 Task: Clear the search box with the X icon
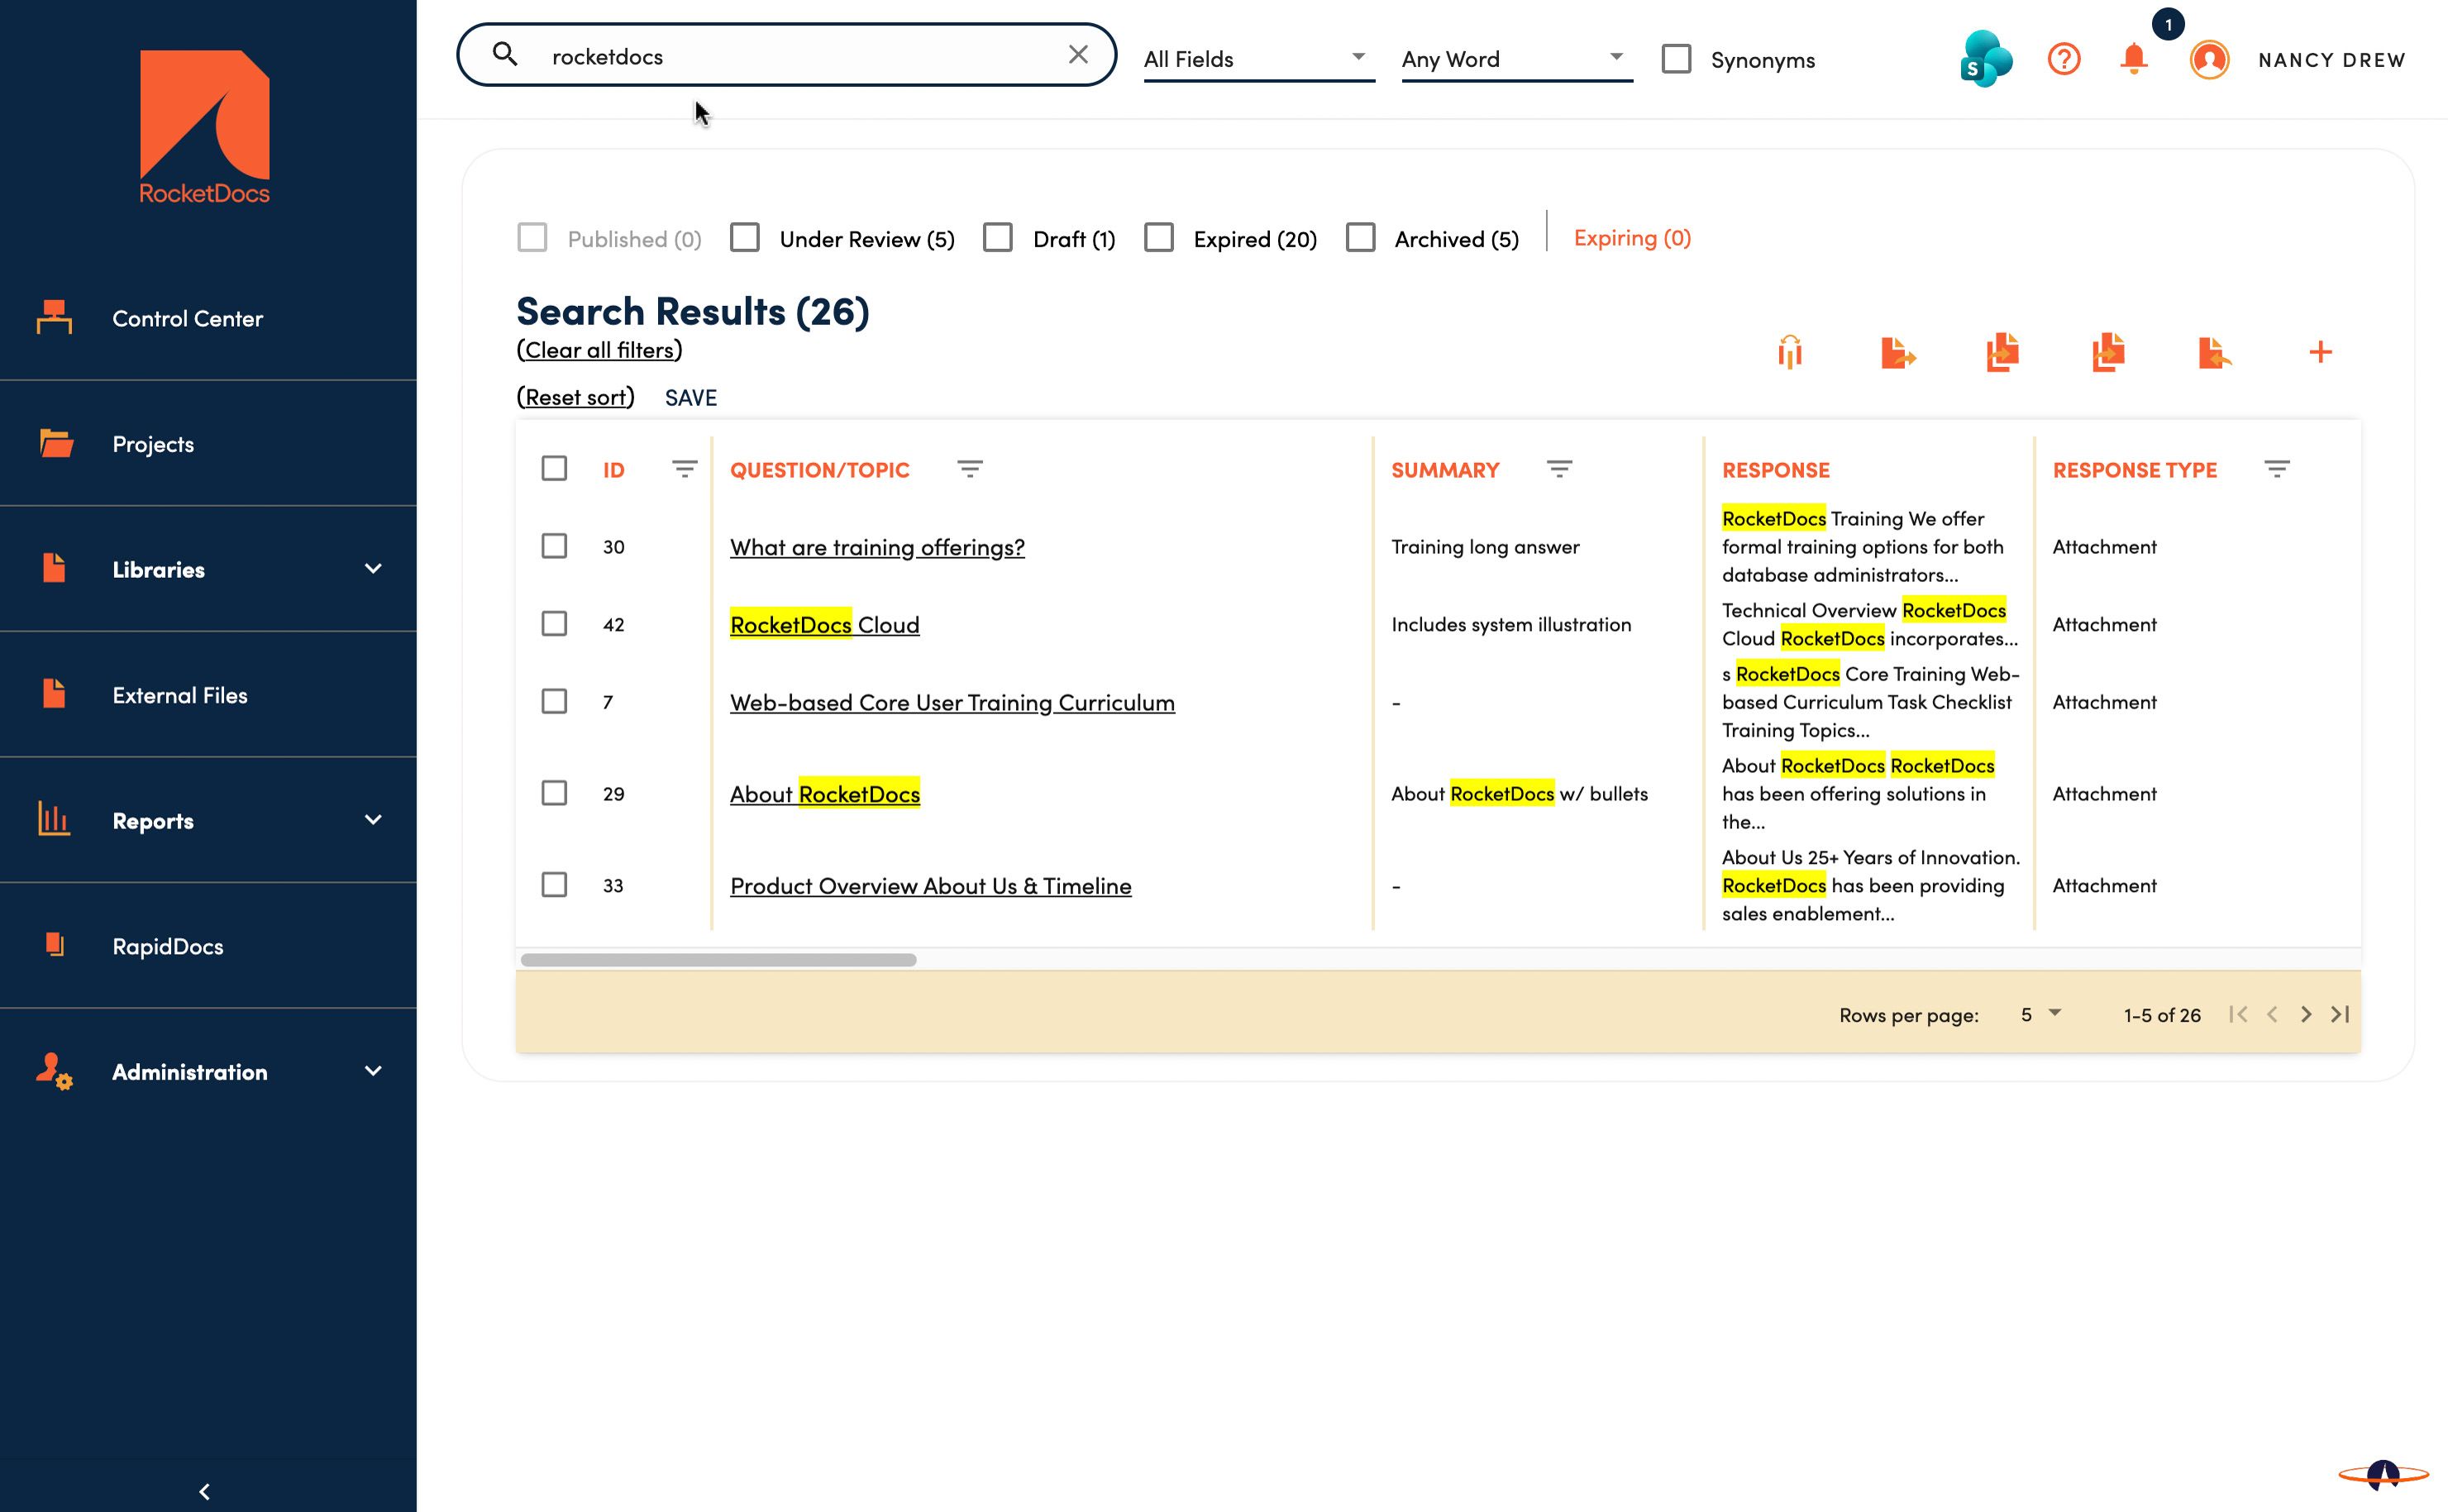(x=1078, y=55)
